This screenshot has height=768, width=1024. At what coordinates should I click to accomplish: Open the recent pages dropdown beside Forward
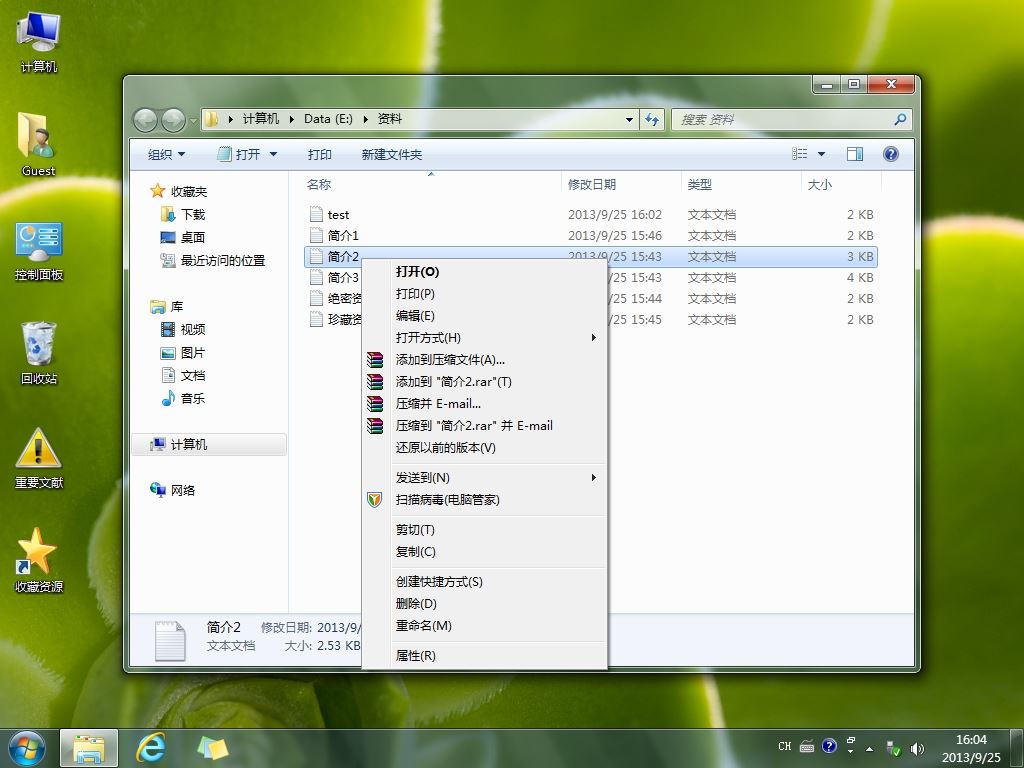[x=193, y=121]
